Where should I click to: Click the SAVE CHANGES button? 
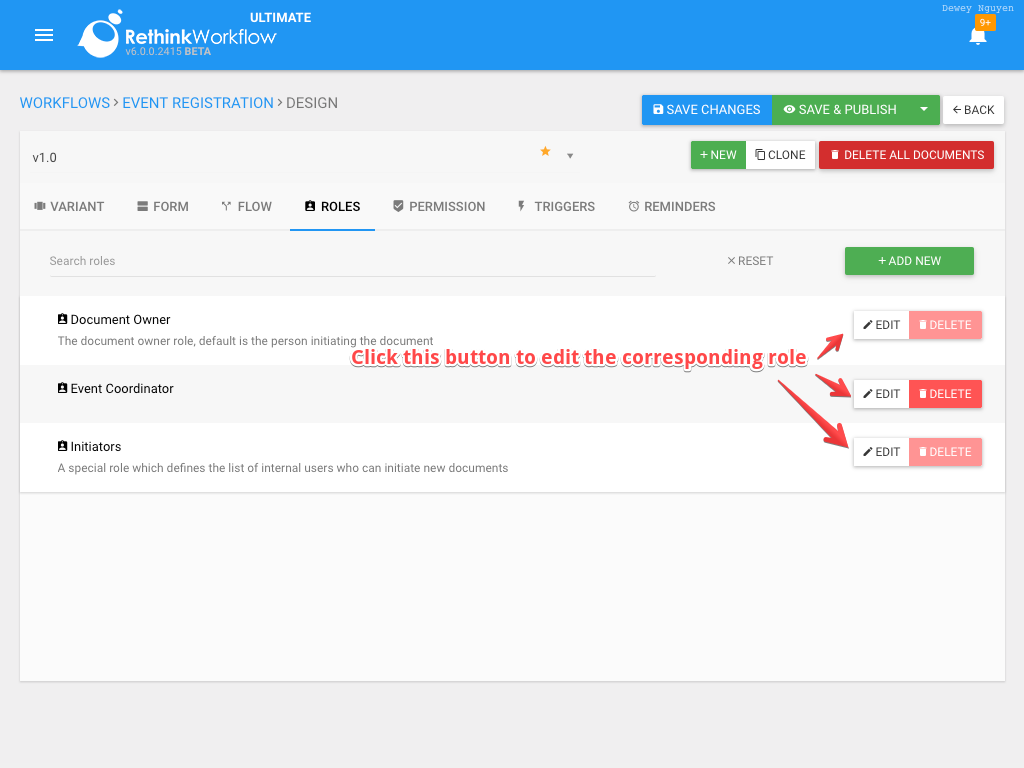click(706, 110)
